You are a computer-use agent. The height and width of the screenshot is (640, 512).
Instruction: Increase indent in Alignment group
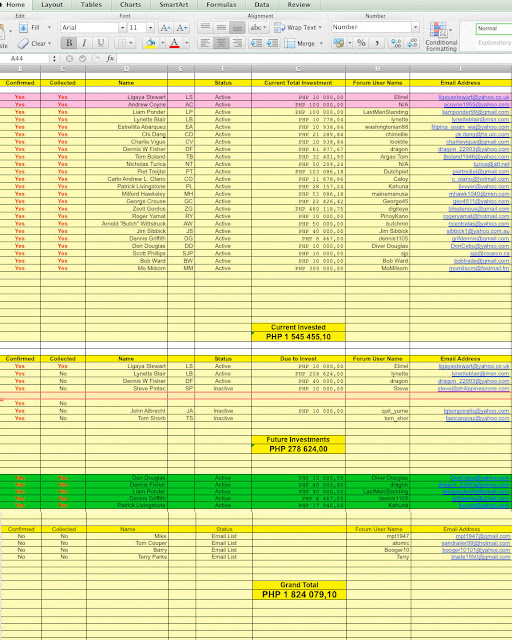272,43
